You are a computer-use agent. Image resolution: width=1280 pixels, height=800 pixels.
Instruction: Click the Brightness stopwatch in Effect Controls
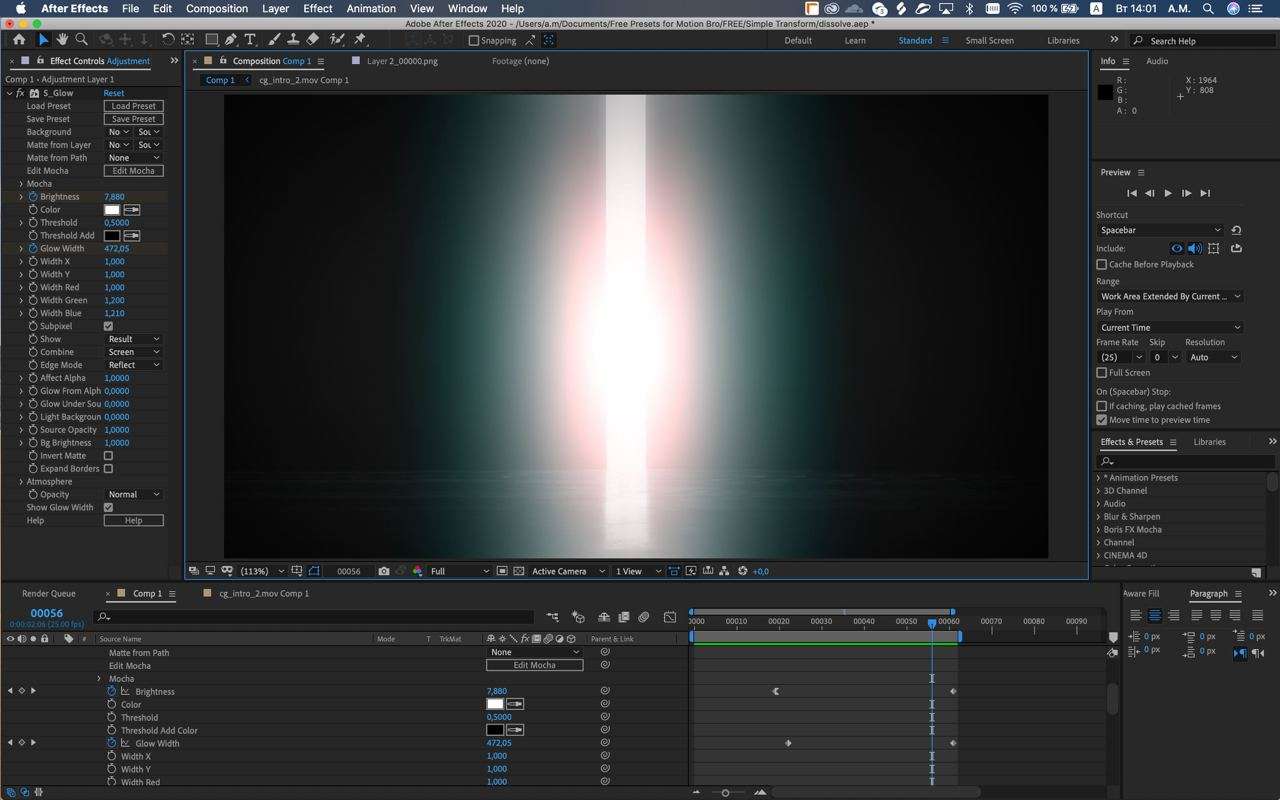click(33, 197)
